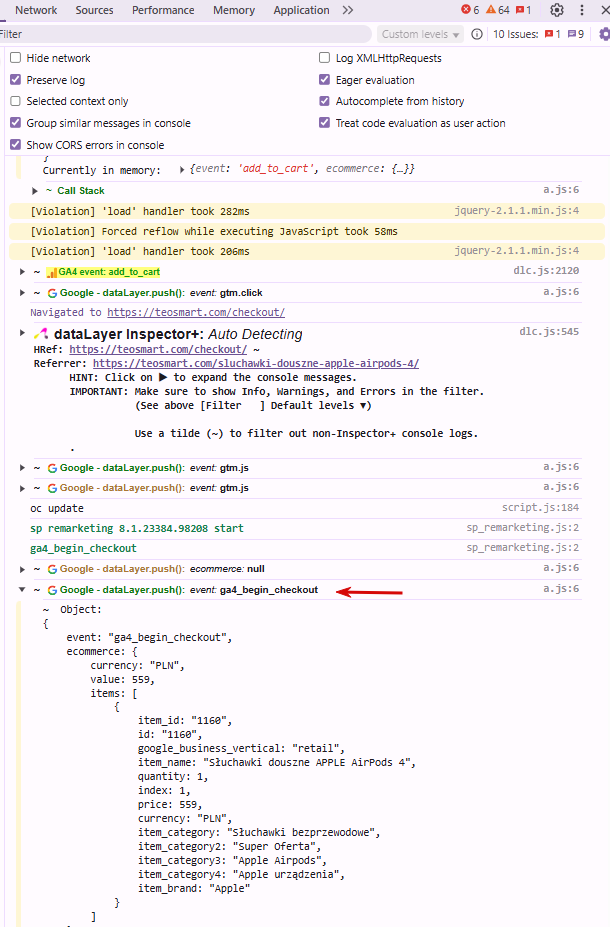Collapse the ga4_begin_checkout dataLayer.push message

tap(22, 589)
